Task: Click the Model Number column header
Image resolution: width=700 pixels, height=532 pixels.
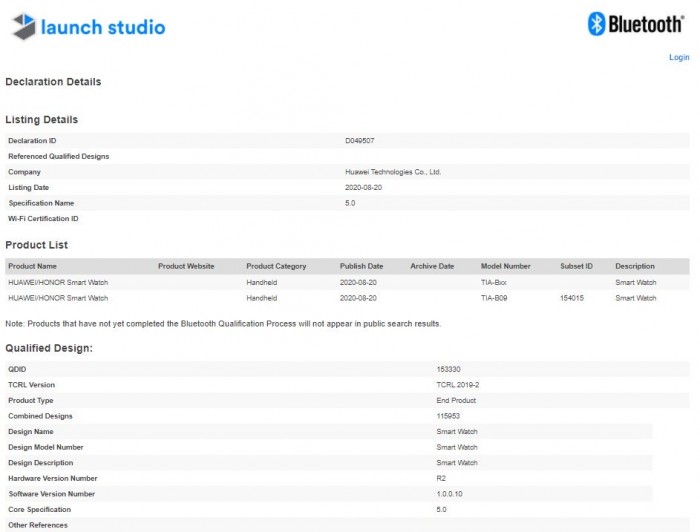Action: point(505,266)
